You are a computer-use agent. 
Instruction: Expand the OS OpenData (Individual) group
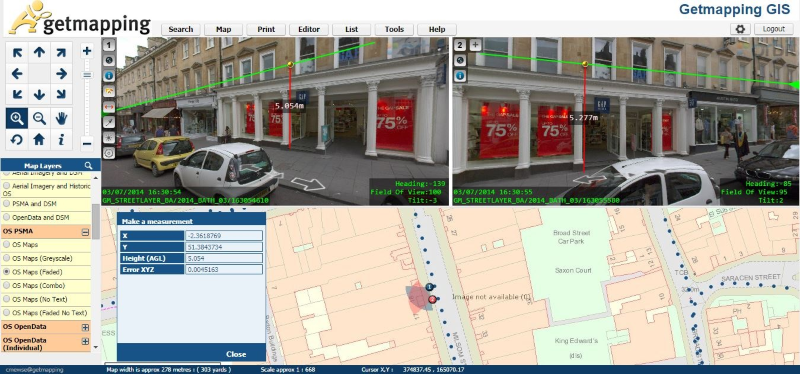point(85,341)
